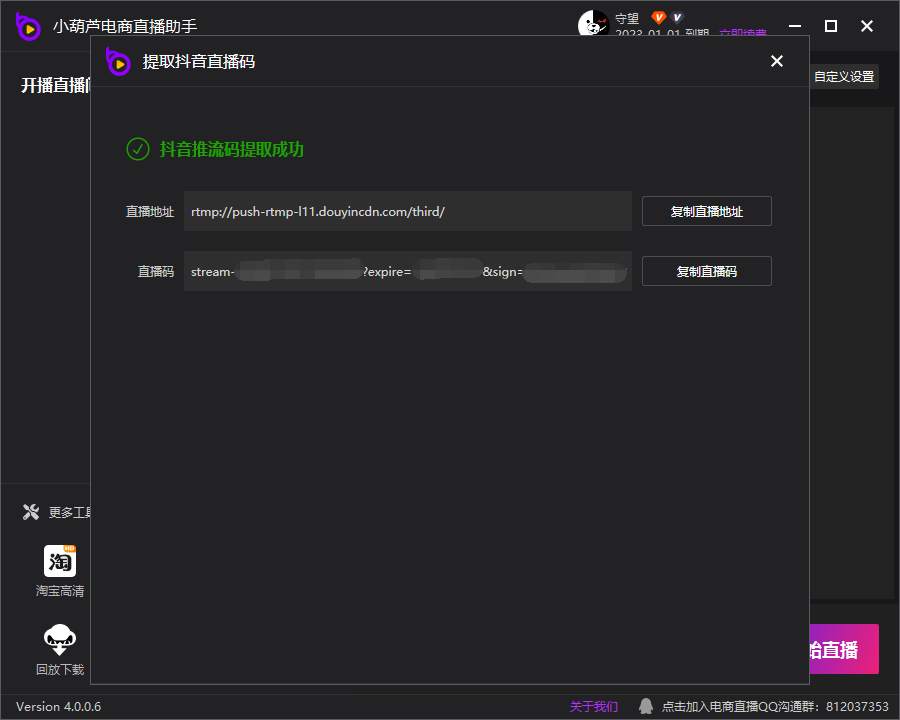Image resolution: width=900 pixels, height=720 pixels.
Task: Click the QQ penguin icon in status bar
Action: pyautogui.click(x=646, y=706)
